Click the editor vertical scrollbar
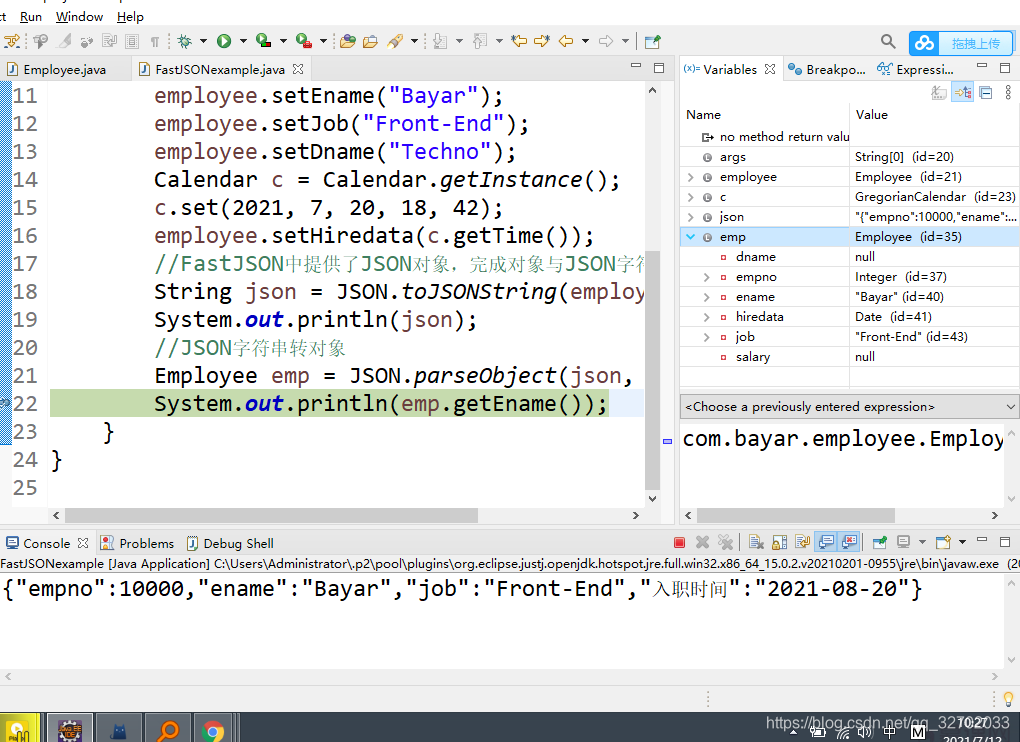The width and height of the screenshot is (1020, 742). point(652,369)
